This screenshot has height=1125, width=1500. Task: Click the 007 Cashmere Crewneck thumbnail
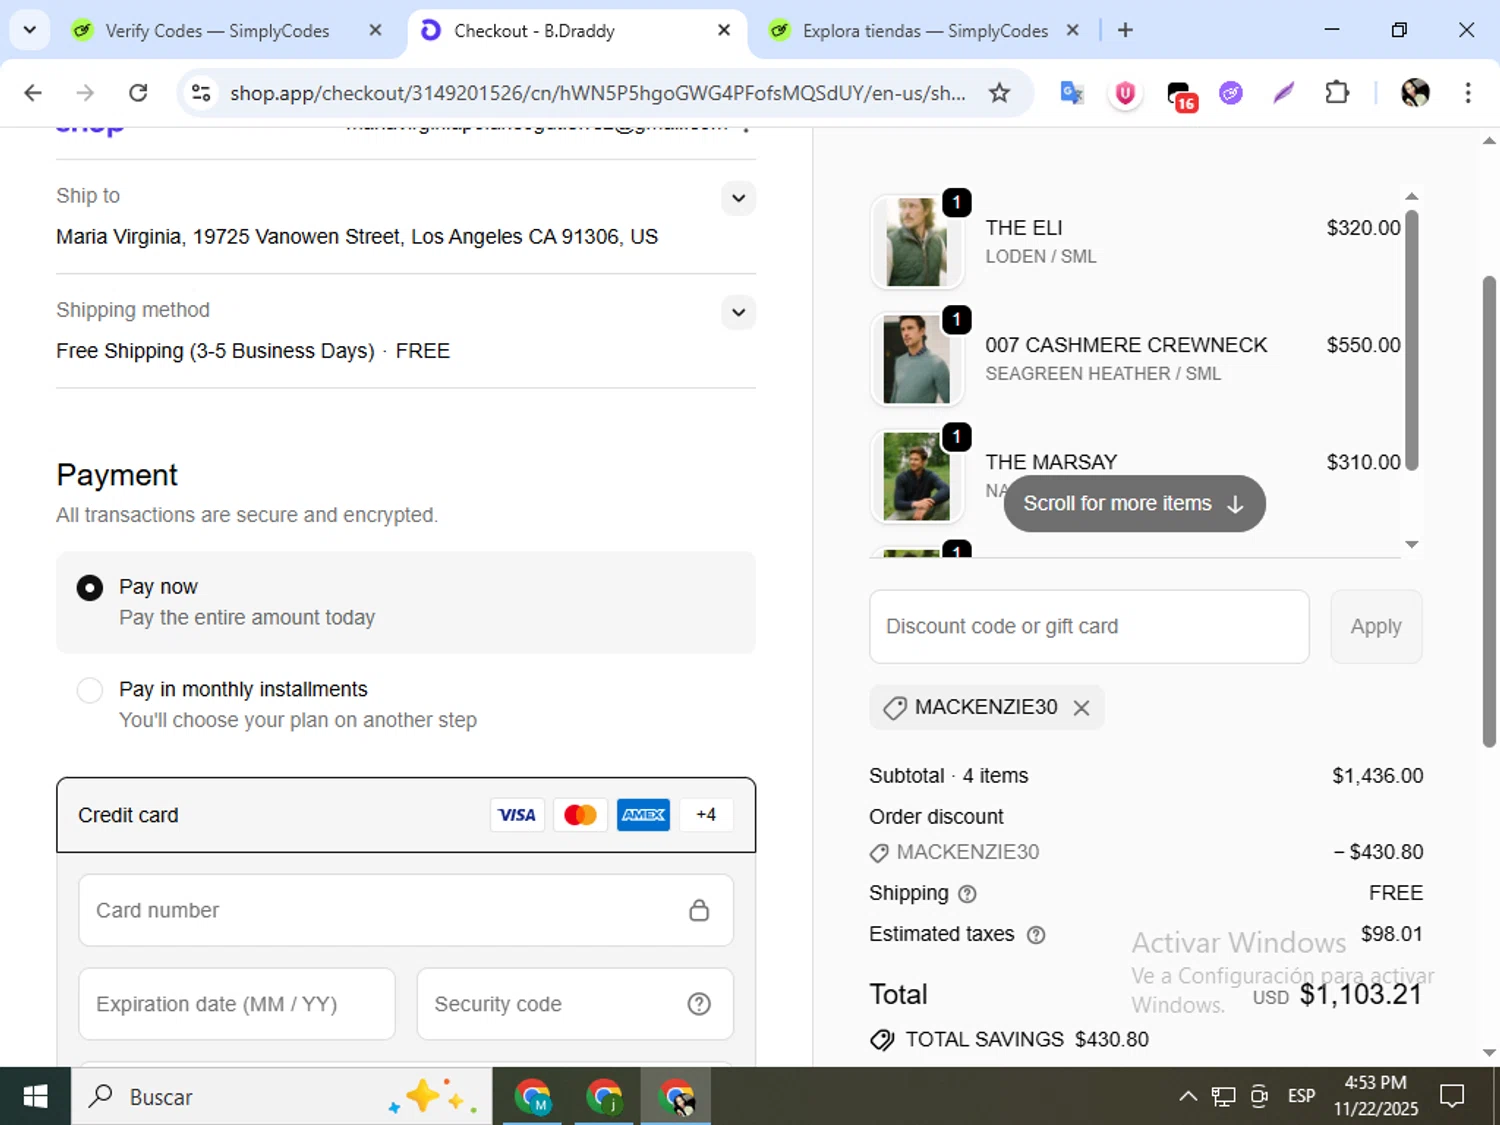coord(917,359)
